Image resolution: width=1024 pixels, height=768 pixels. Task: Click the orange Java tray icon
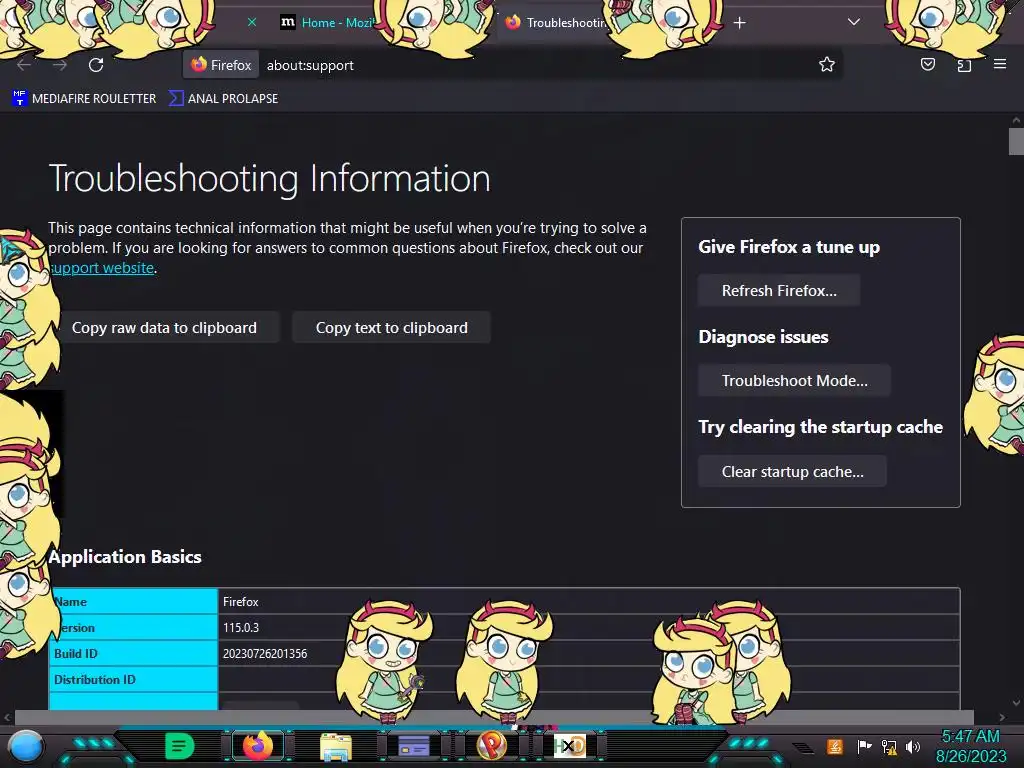834,746
